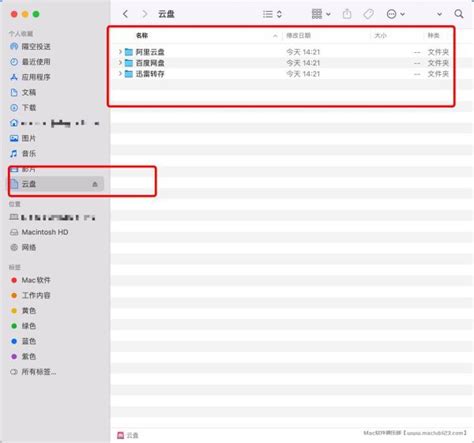Screen dimensions: 474x443
Task: Click 云盘 in bottom path bar
Action: pos(128,435)
